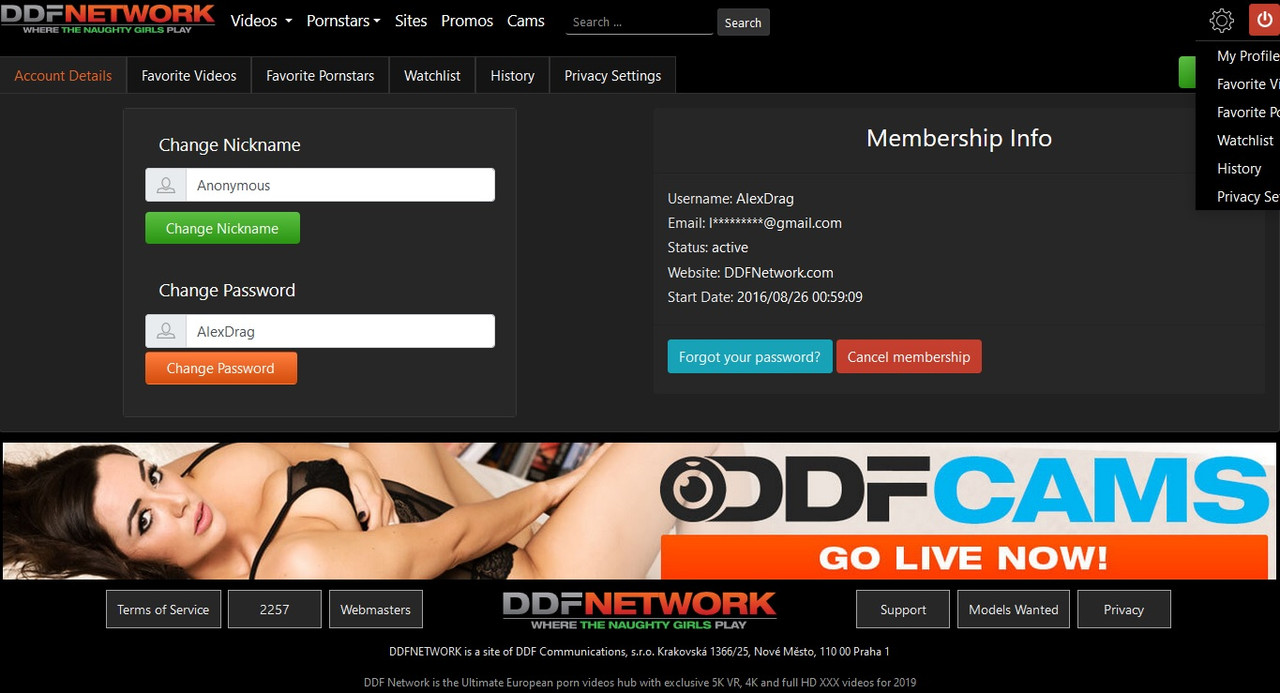Open the Support footer link
1280x693 pixels.
[903, 609]
